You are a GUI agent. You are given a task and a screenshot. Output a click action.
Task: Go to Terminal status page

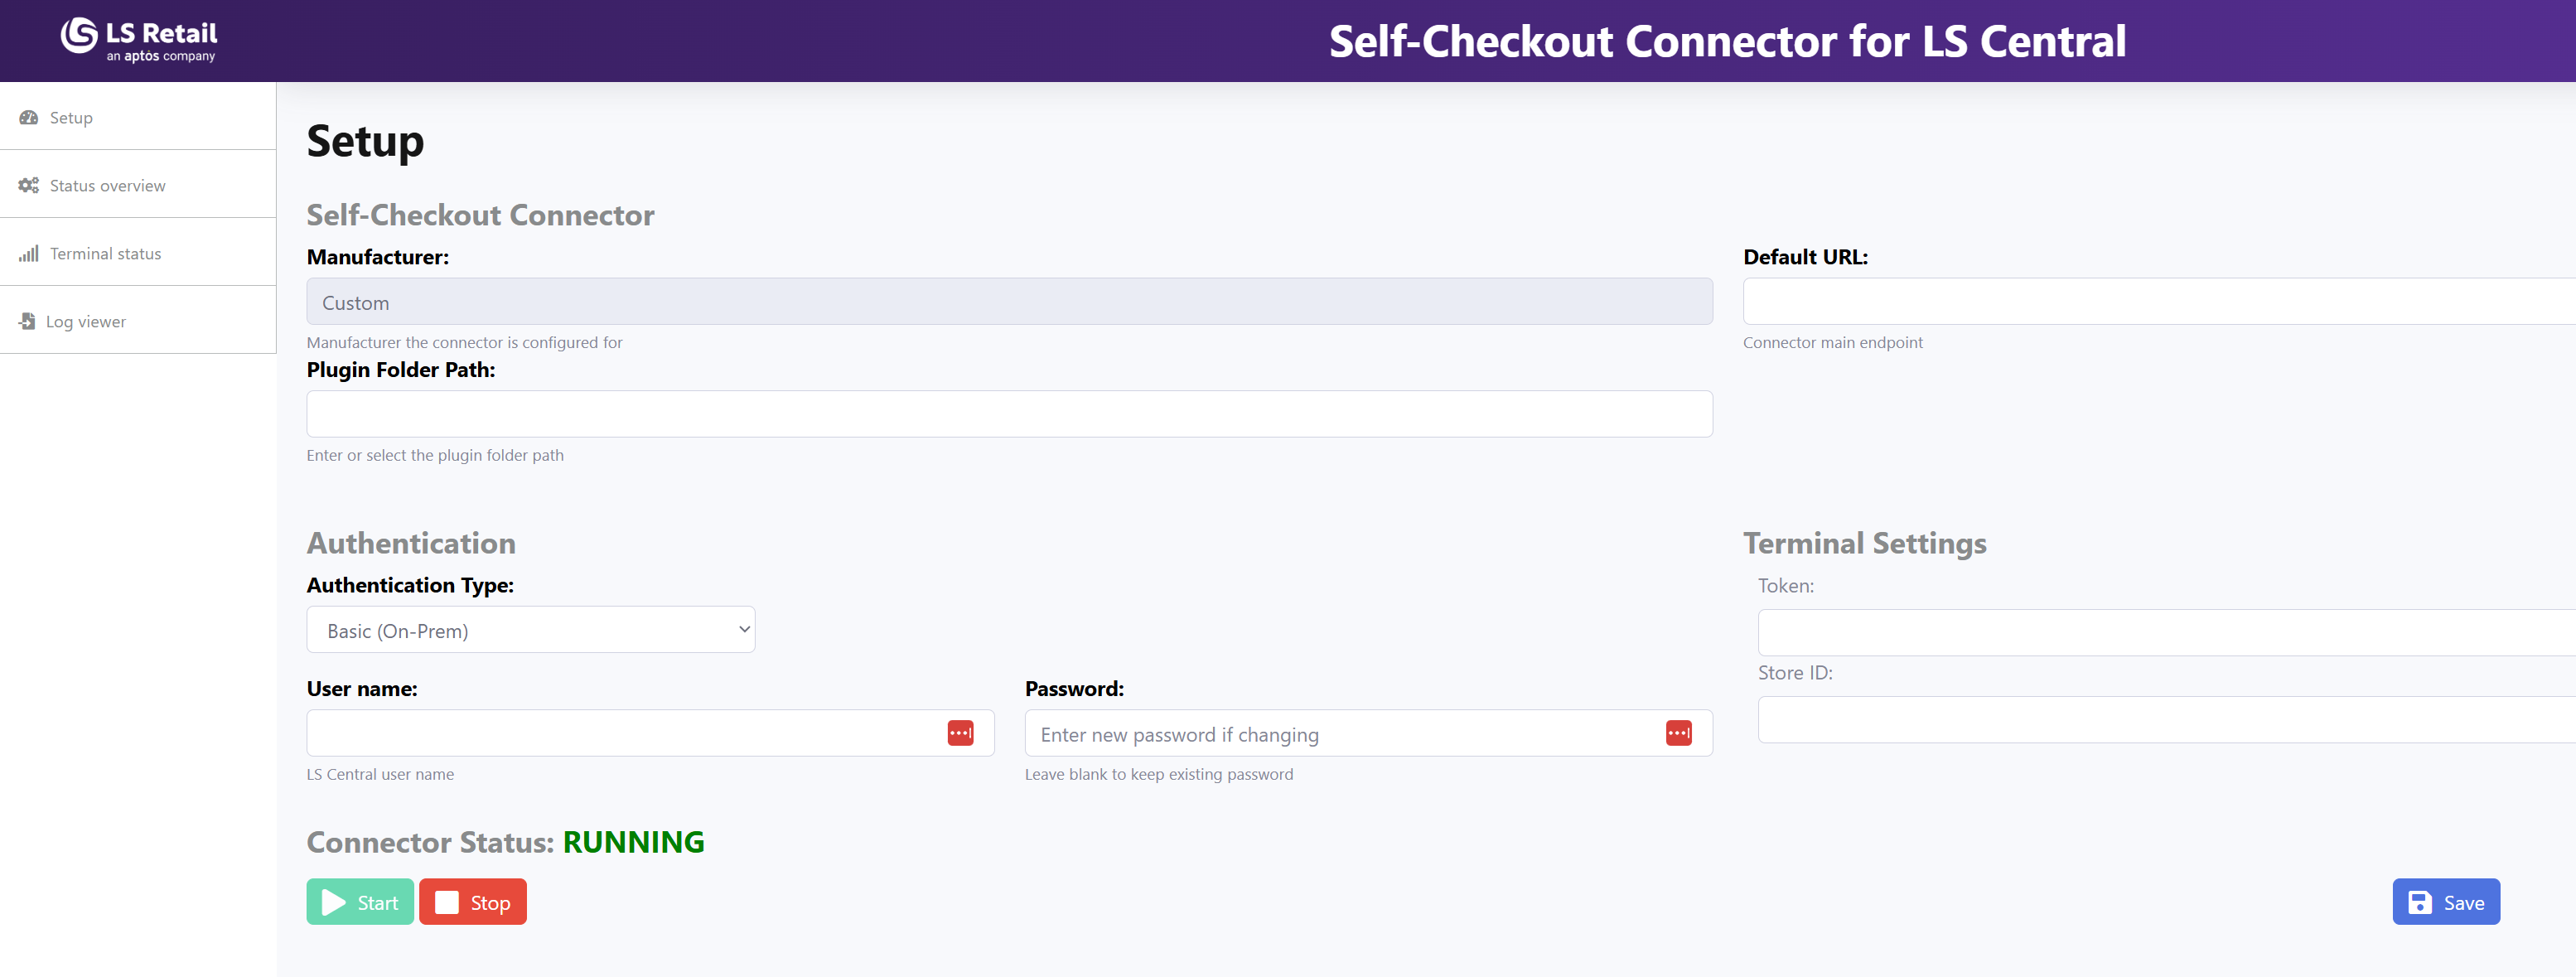106,253
